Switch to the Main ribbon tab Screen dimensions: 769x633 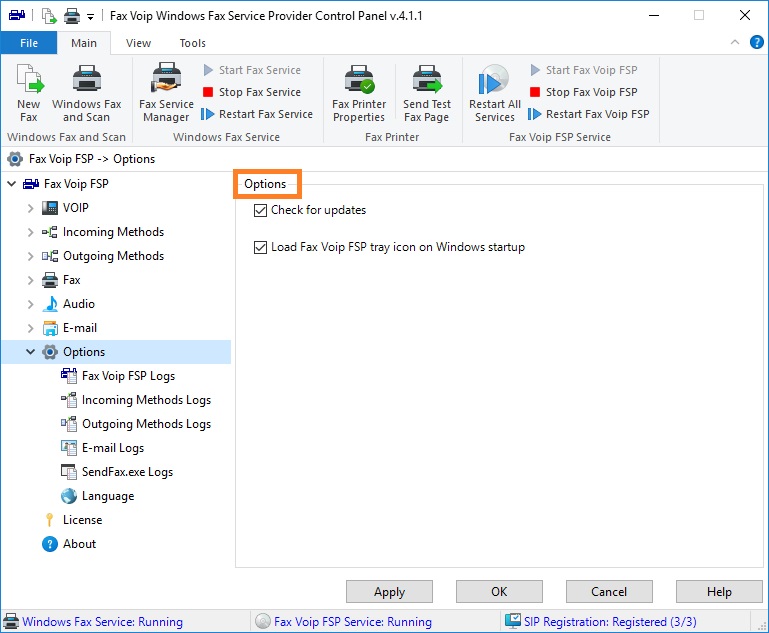pyautogui.click(x=84, y=43)
